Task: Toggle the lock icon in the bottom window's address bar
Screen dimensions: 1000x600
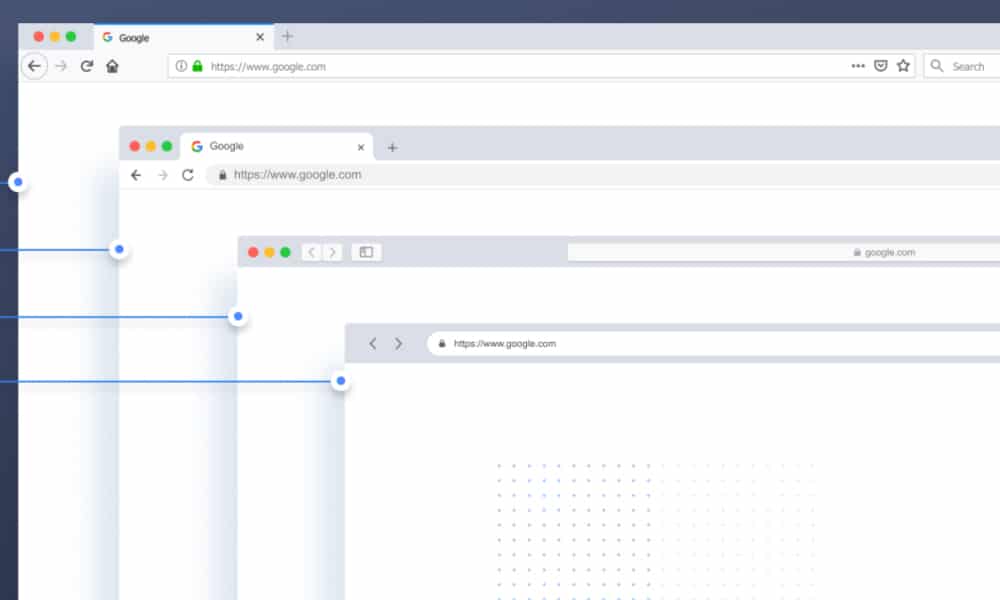Action: point(441,343)
